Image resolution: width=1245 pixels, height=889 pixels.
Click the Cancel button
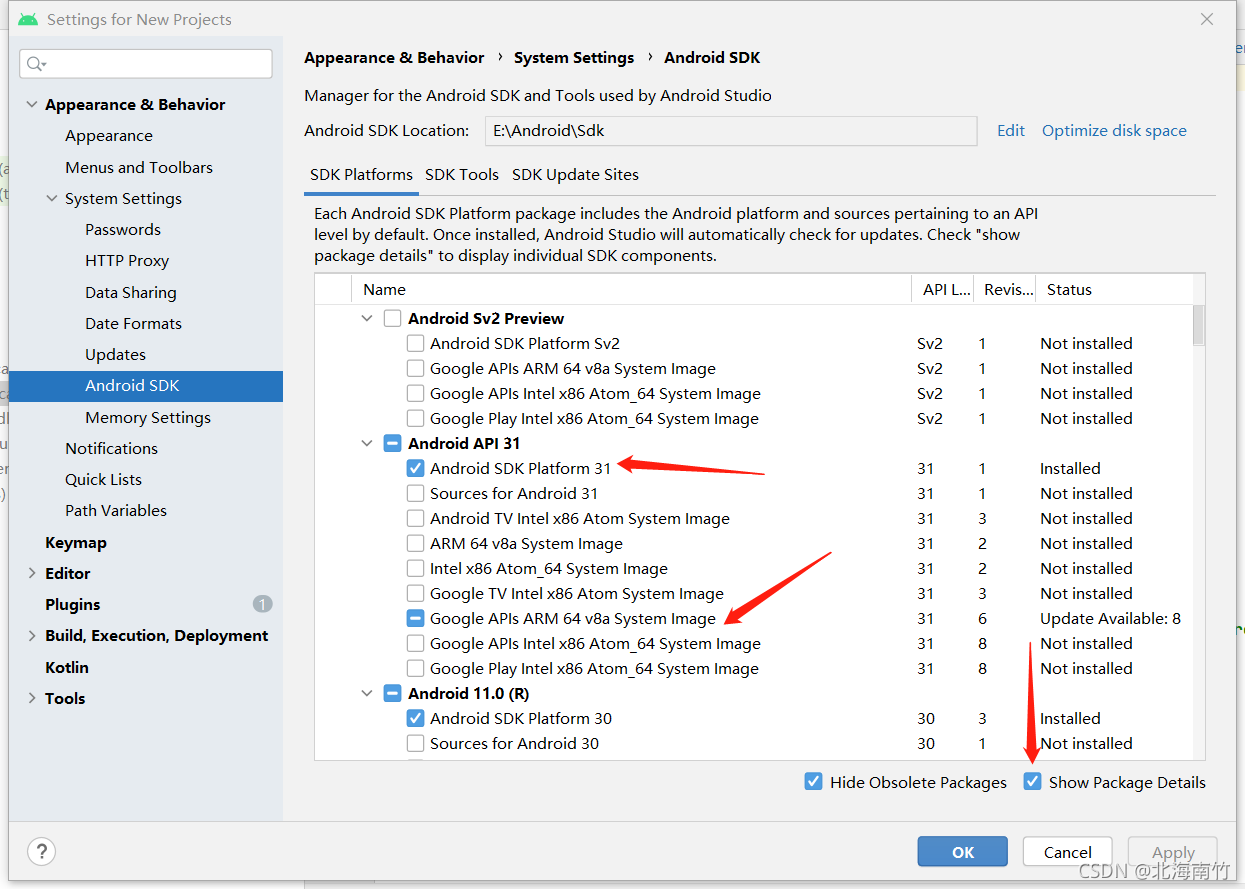click(x=1068, y=852)
